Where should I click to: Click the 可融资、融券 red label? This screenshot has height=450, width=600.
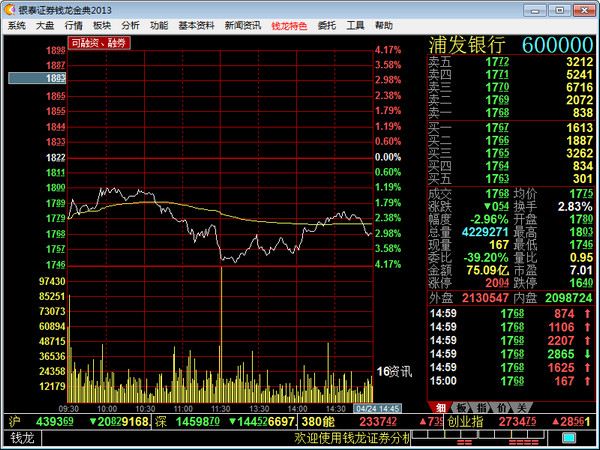click(99, 43)
